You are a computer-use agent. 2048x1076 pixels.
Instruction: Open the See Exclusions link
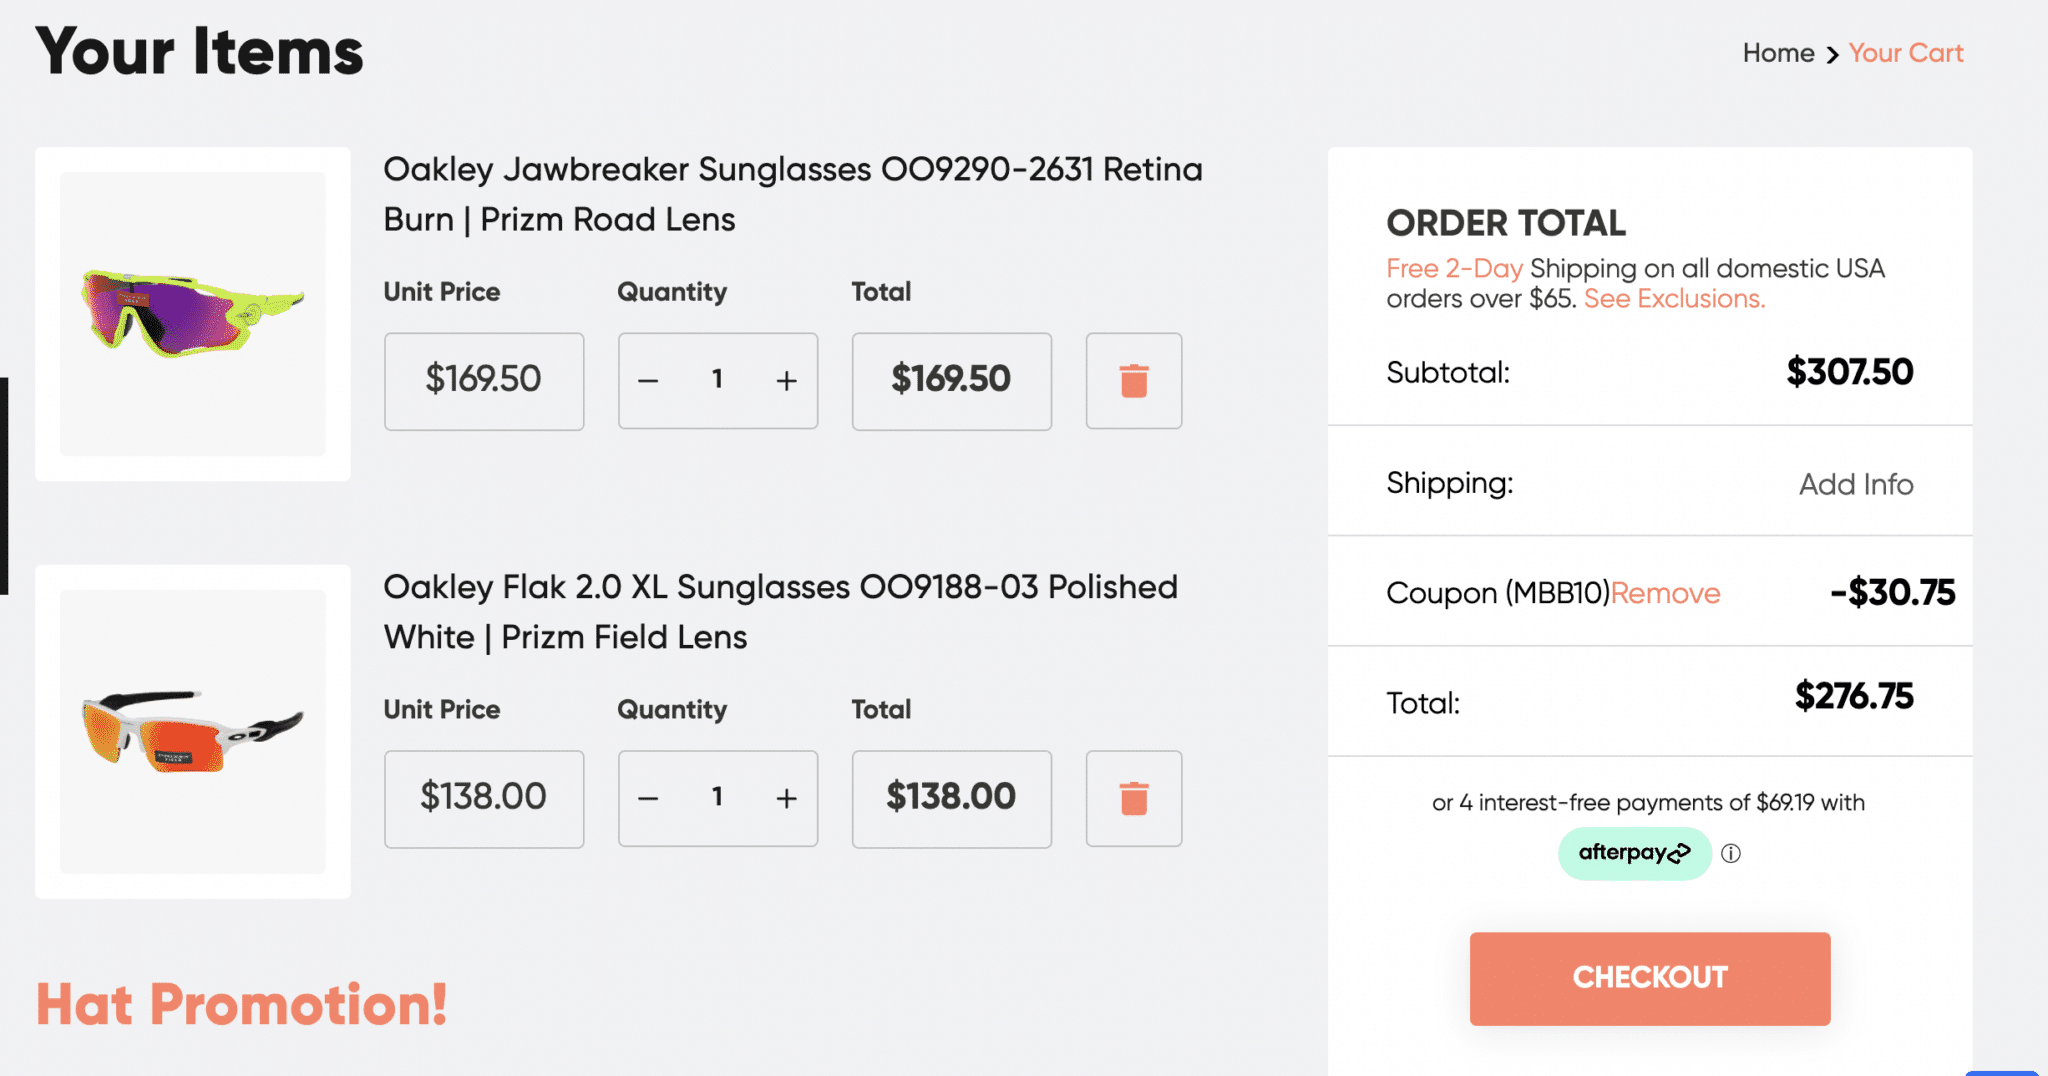click(1672, 298)
